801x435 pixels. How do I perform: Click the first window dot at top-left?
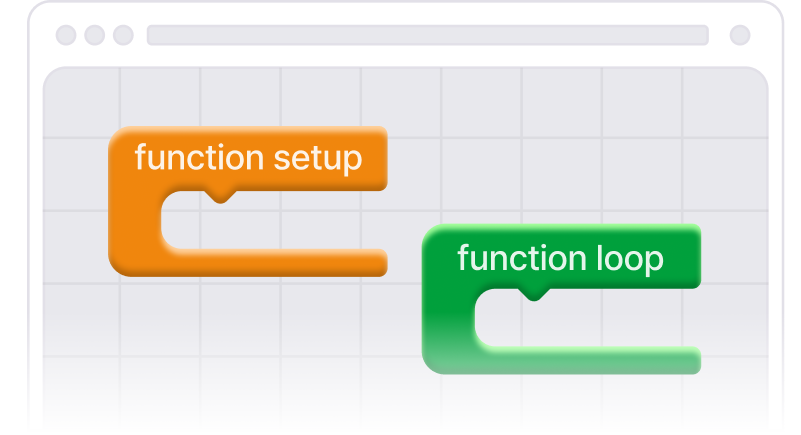66,36
